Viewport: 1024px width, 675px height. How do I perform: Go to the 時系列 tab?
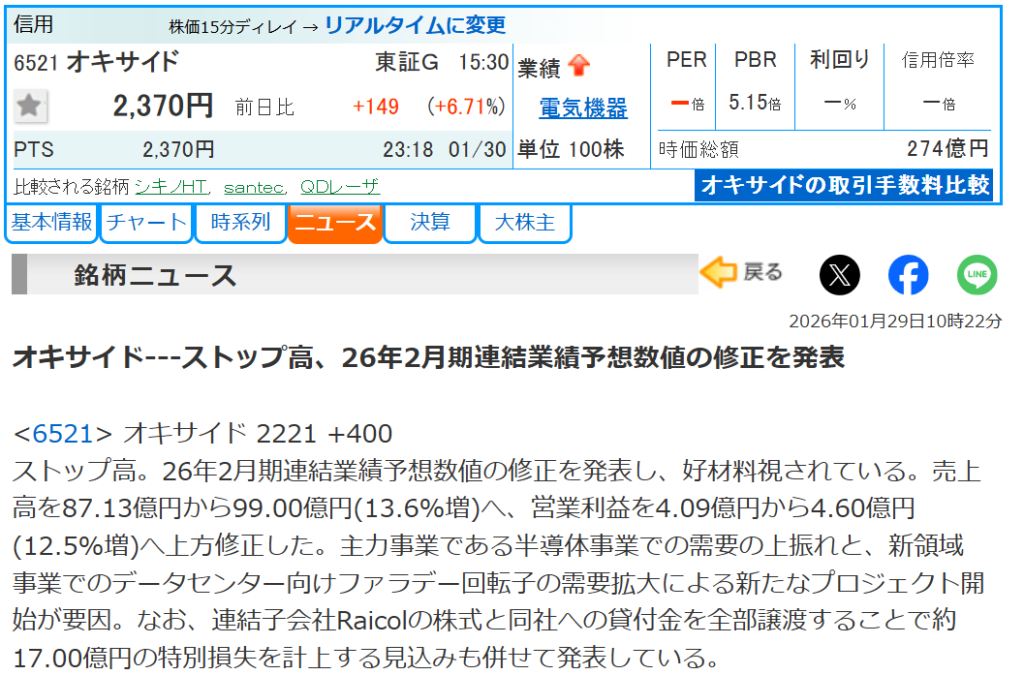coord(240,222)
